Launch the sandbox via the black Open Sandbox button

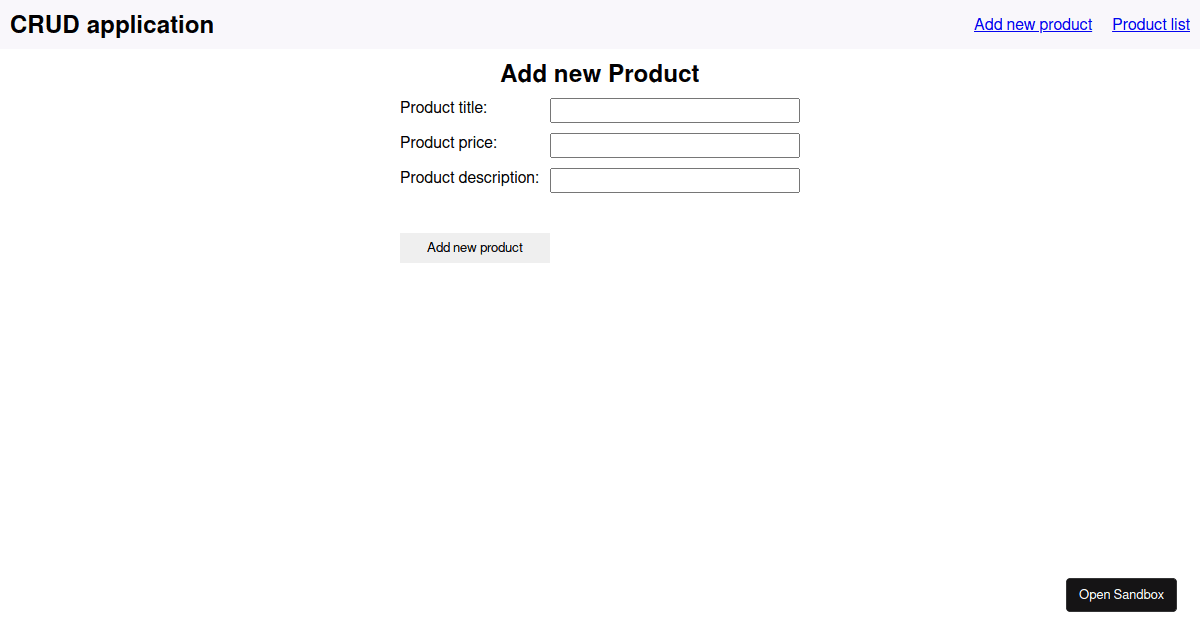pos(1121,594)
